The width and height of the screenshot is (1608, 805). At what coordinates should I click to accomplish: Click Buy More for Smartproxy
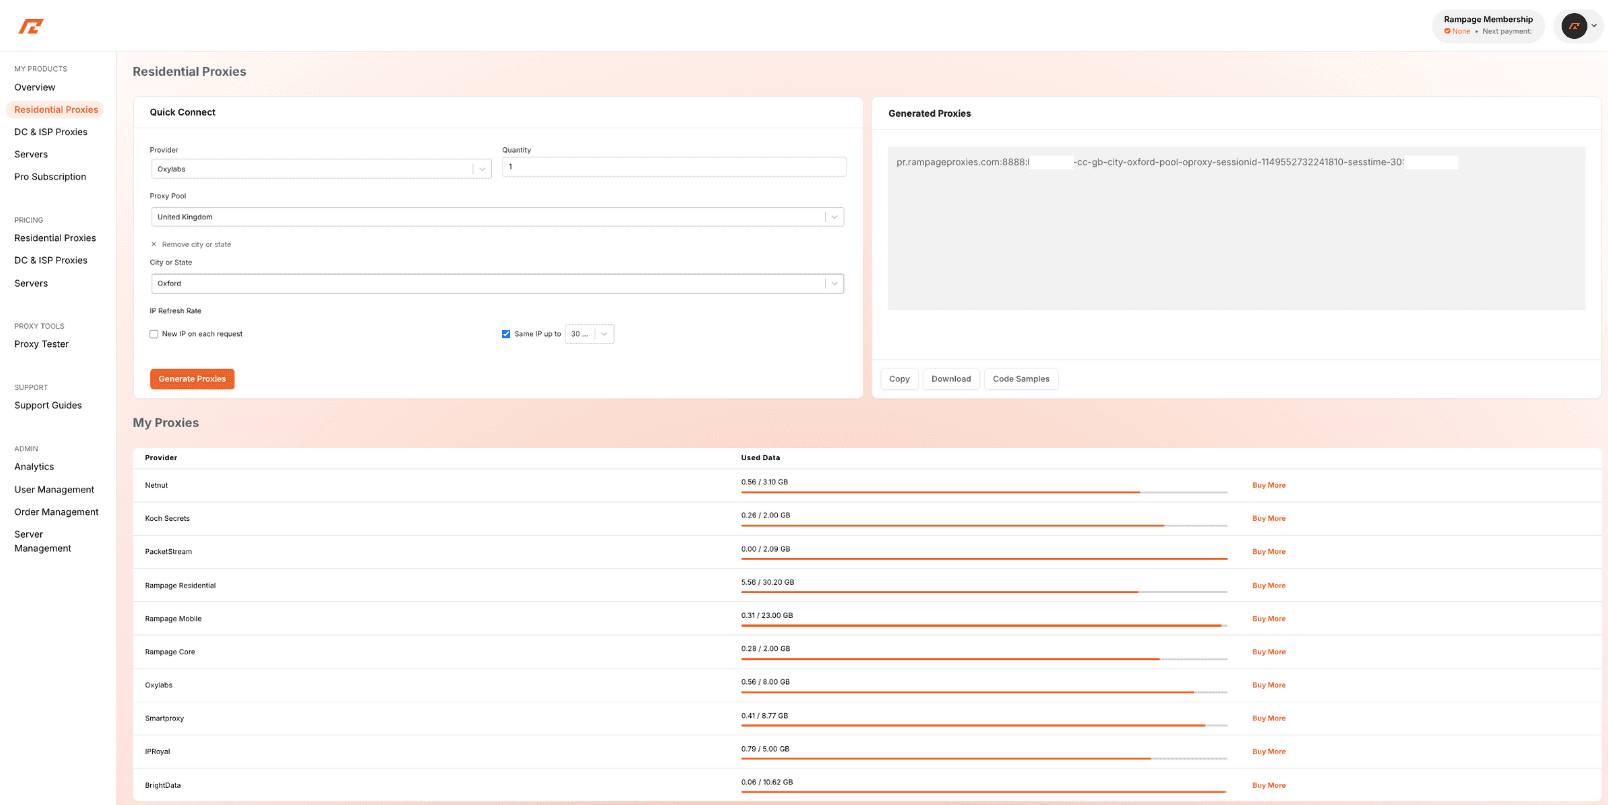(x=1269, y=719)
